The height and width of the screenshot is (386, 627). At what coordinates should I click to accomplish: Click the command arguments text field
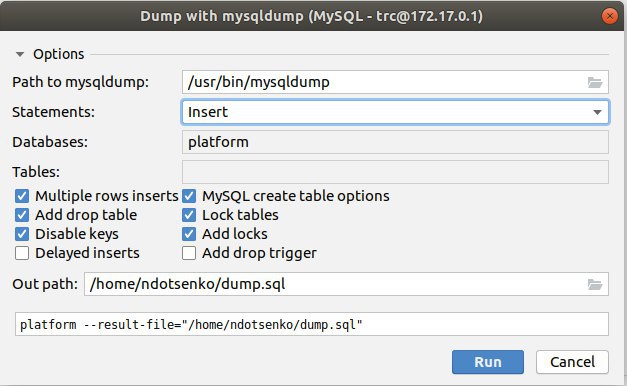[x=312, y=324]
